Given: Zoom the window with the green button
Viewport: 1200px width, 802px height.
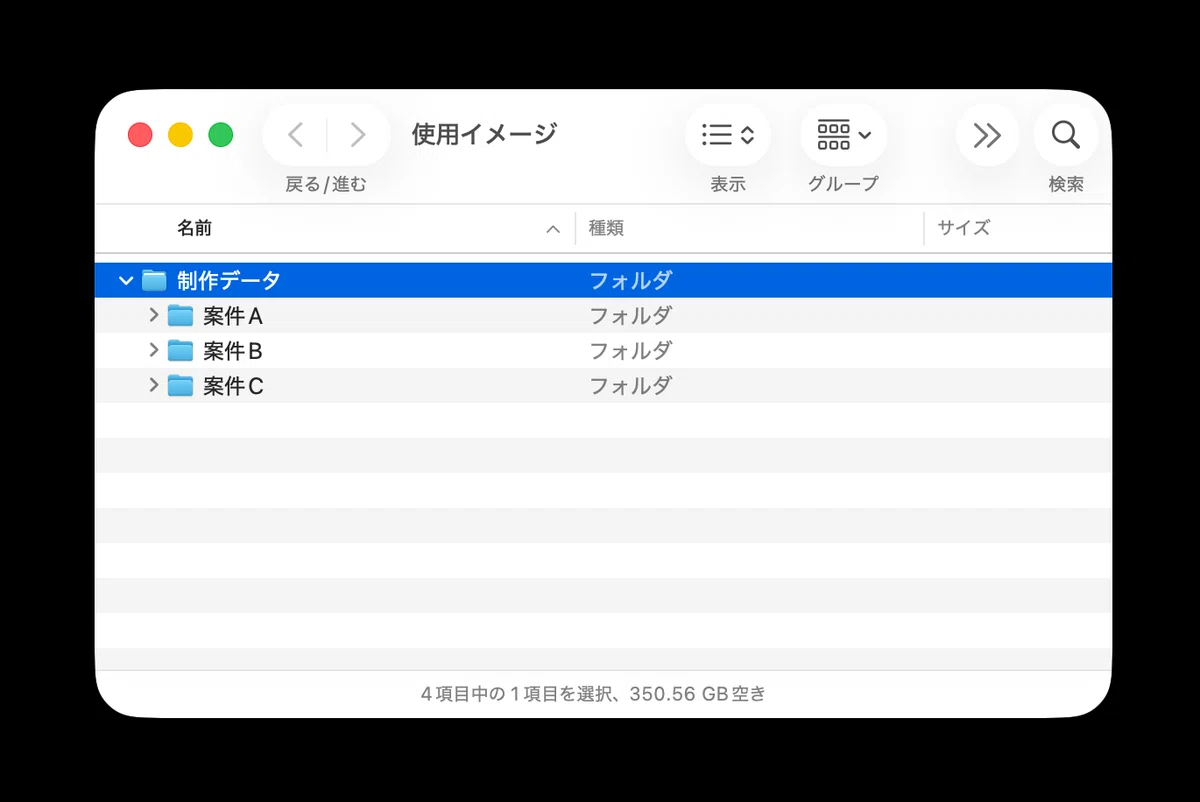Looking at the screenshot, I should coord(220,135).
